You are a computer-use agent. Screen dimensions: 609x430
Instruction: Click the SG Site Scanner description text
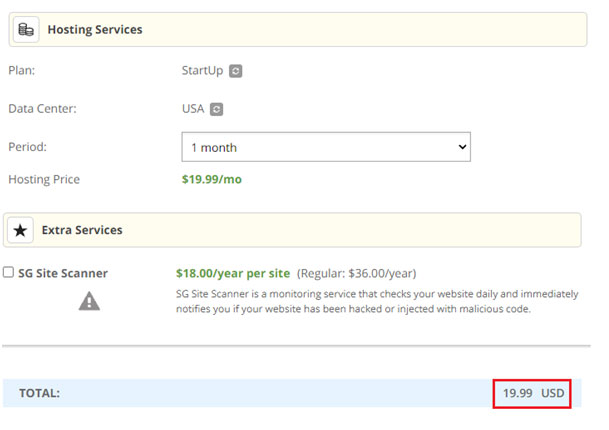tap(377, 301)
